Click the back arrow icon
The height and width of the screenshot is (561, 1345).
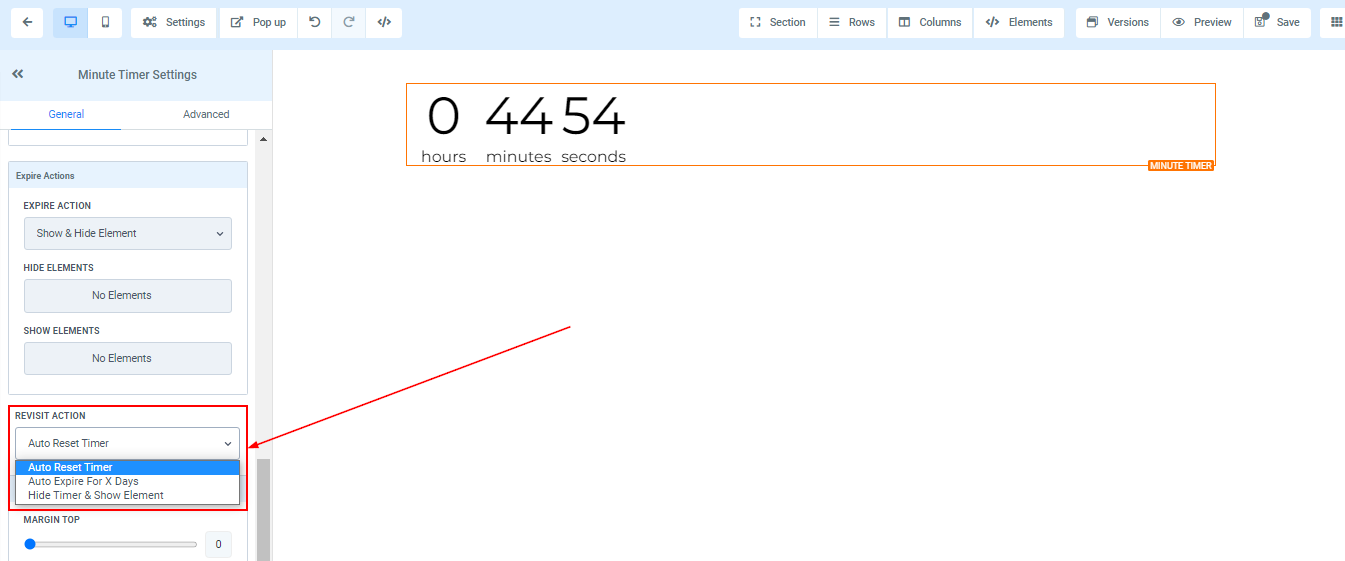[x=27, y=22]
